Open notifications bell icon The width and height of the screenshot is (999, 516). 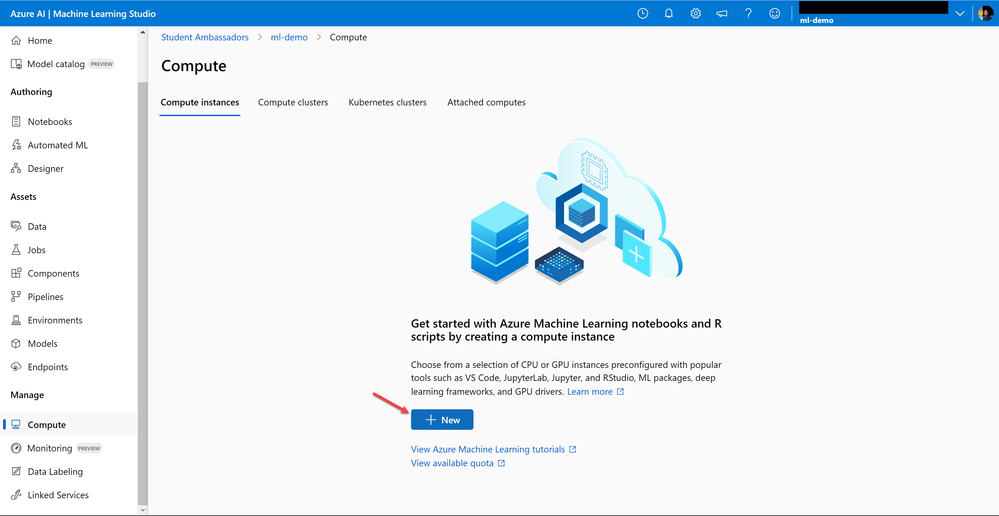(x=669, y=13)
